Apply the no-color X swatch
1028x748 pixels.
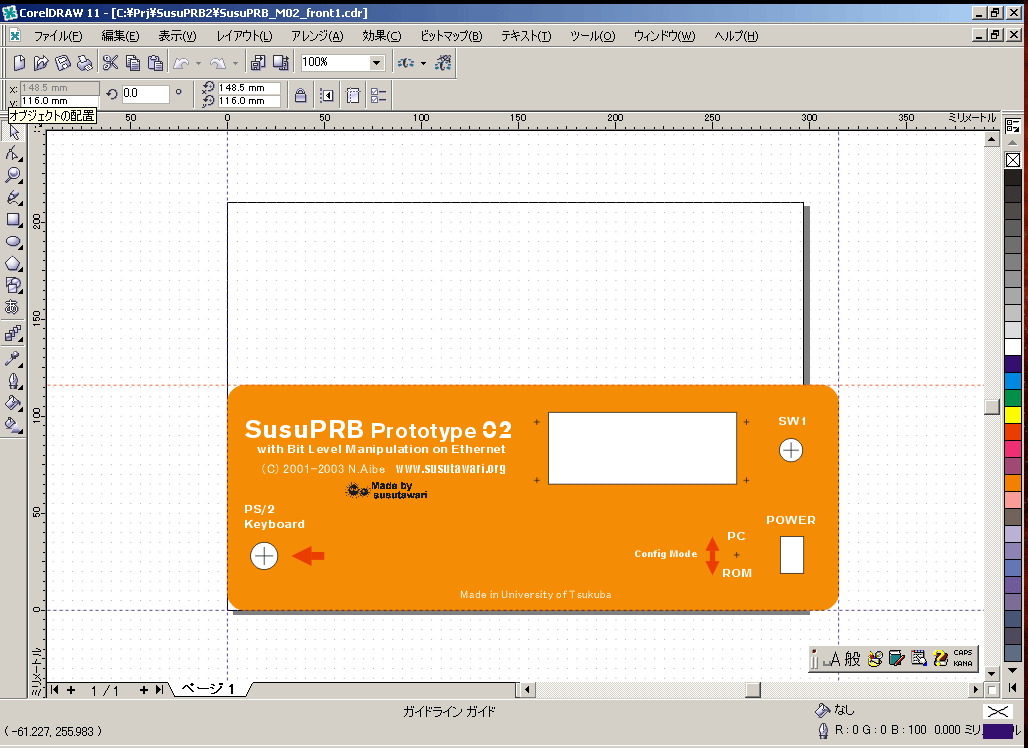[1013, 160]
